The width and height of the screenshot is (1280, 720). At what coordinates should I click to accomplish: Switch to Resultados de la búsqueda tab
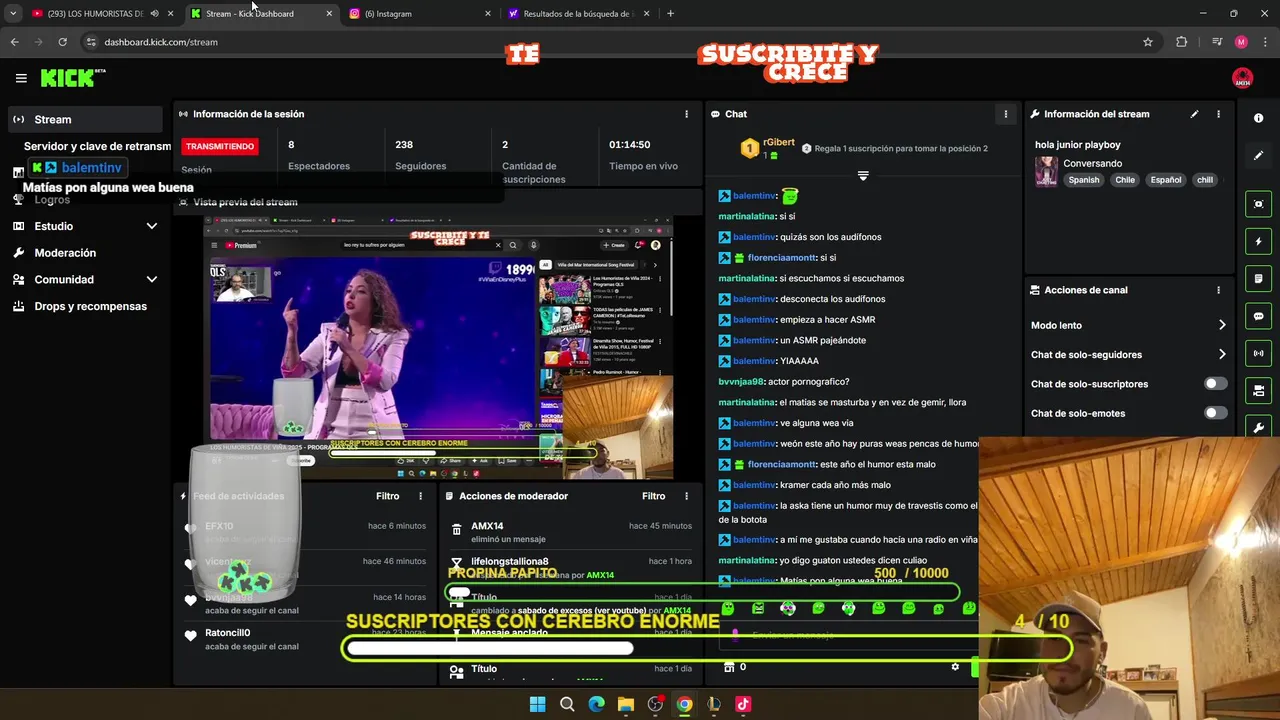(x=578, y=14)
